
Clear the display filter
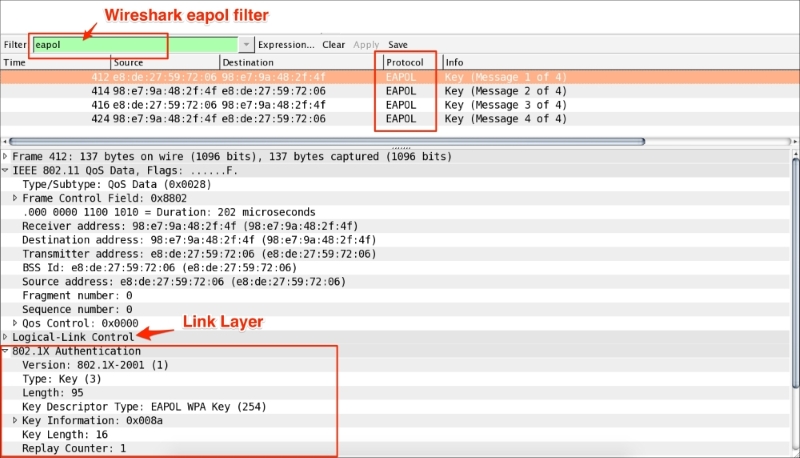(x=333, y=45)
